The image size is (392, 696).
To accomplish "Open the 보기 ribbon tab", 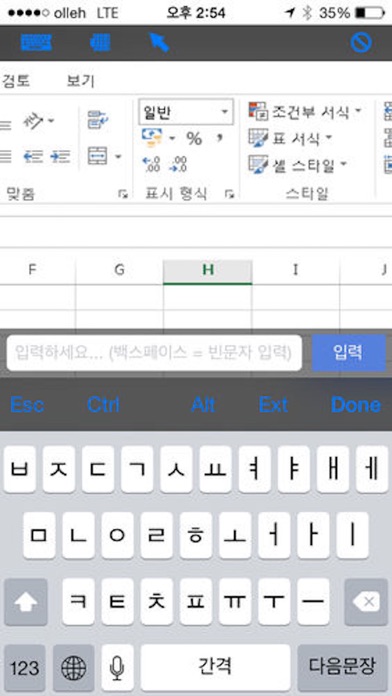I will click(x=80, y=81).
